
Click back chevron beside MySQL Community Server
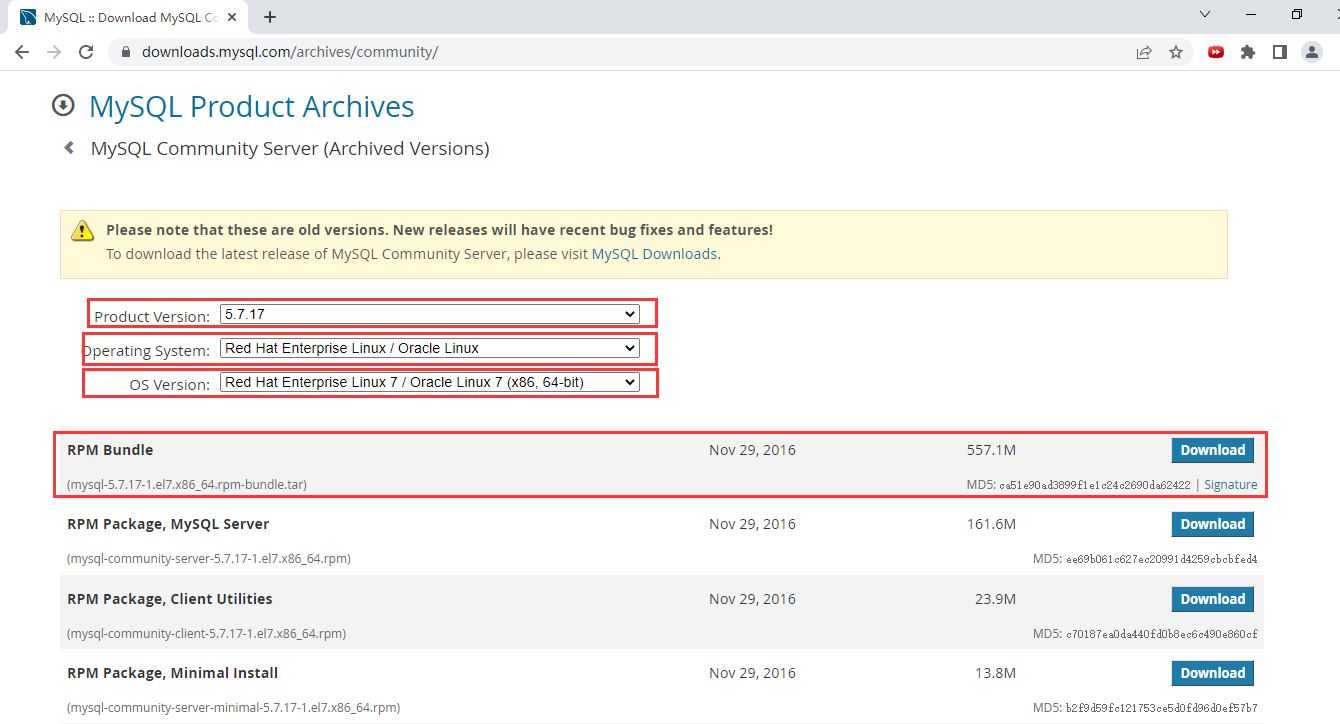[69, 148]
